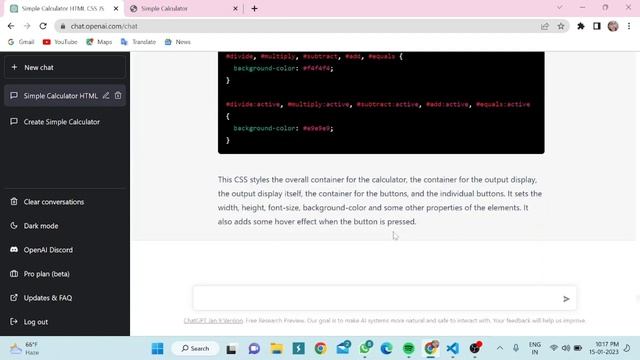Reload the current page
Viewport: 640px width, 360px height.
coord(43,26)
